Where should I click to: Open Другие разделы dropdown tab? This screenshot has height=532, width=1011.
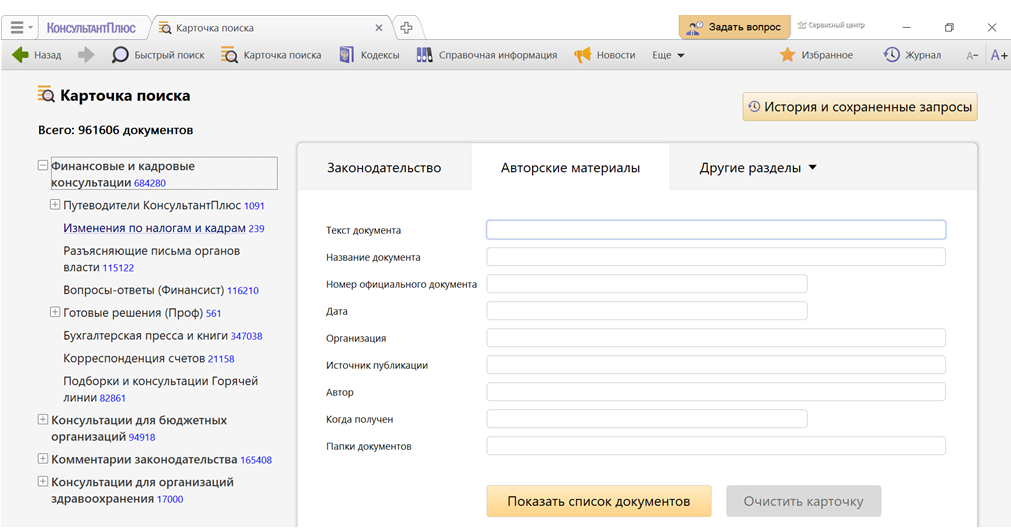pyautogui.click(x=758, y=168)
